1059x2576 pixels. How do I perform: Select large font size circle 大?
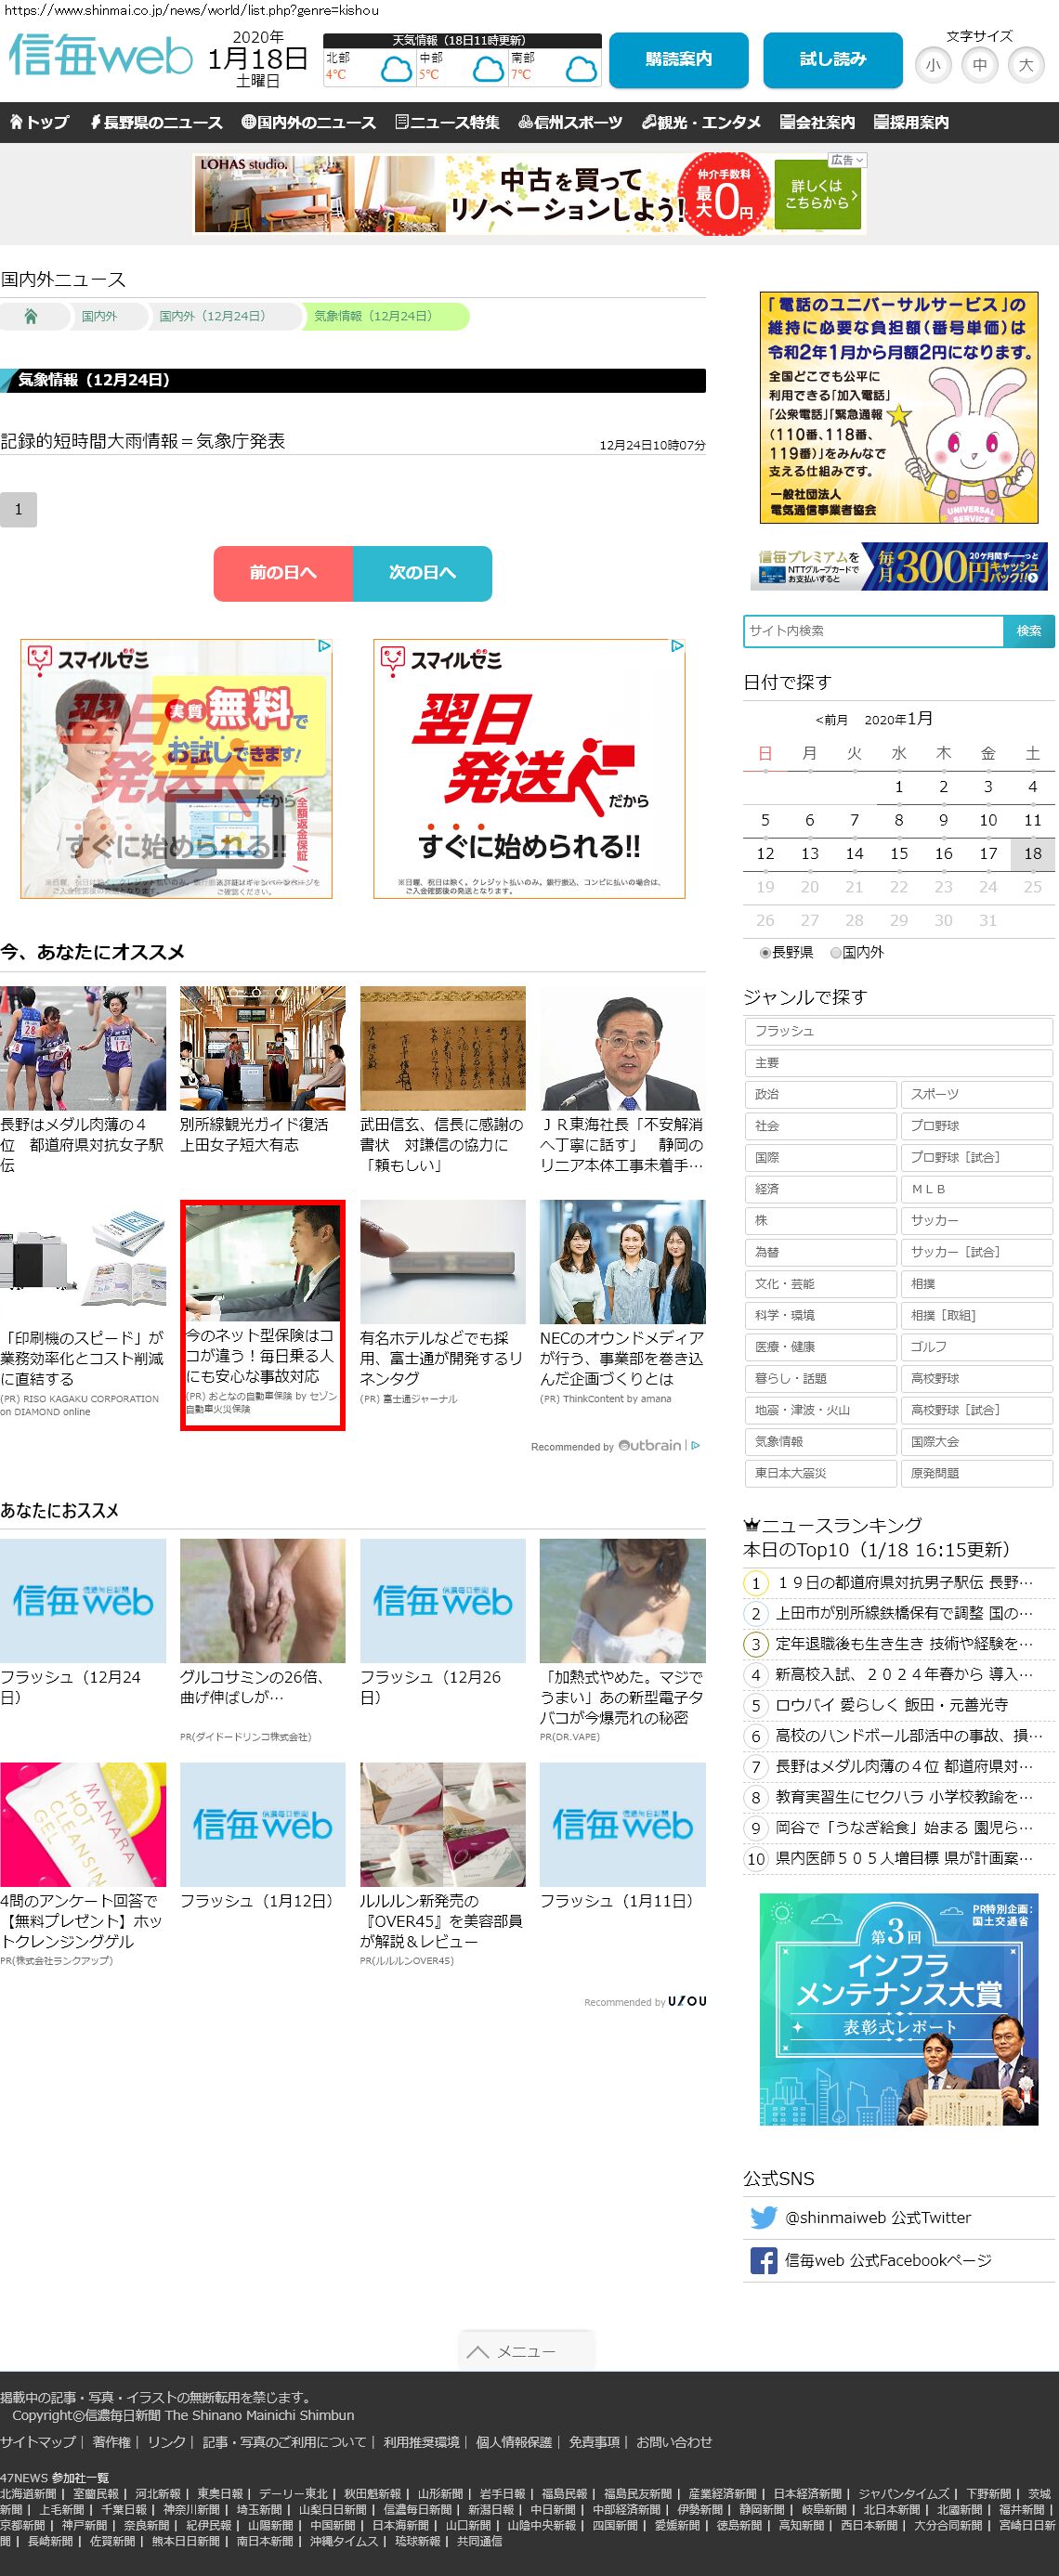(x=1025, y=65)
